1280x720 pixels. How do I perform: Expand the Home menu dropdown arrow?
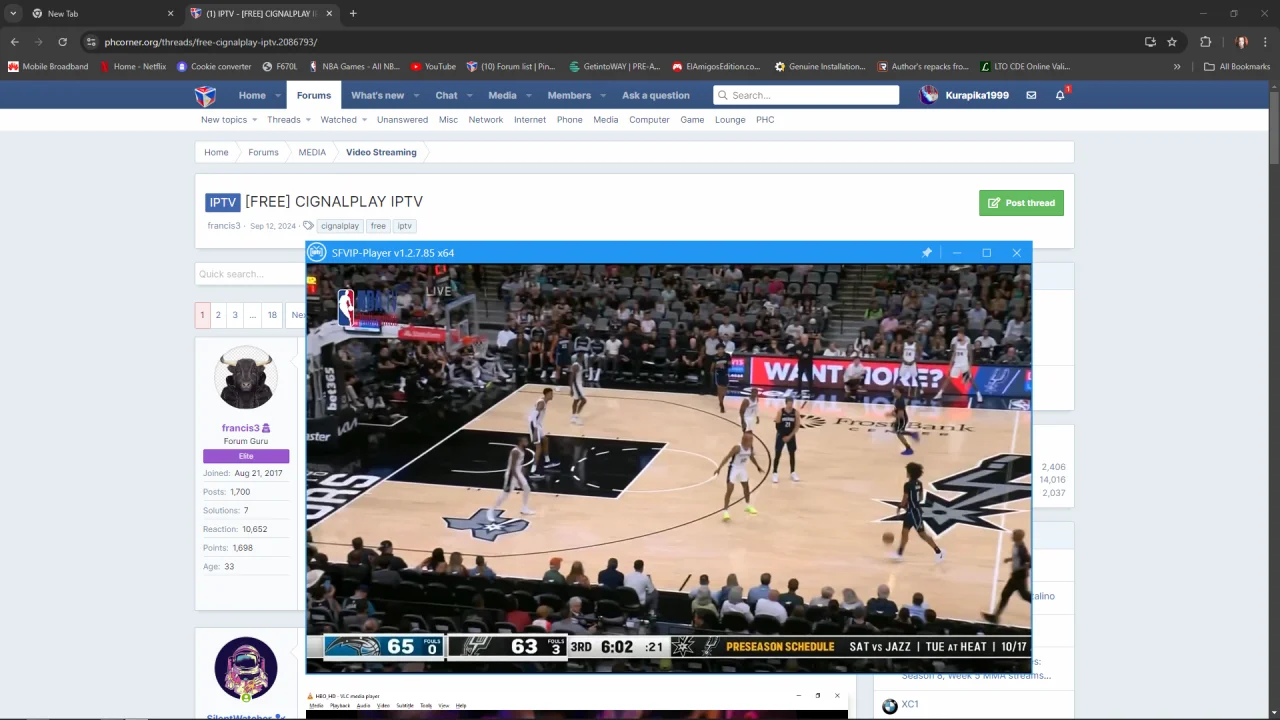tap(276, 96)
